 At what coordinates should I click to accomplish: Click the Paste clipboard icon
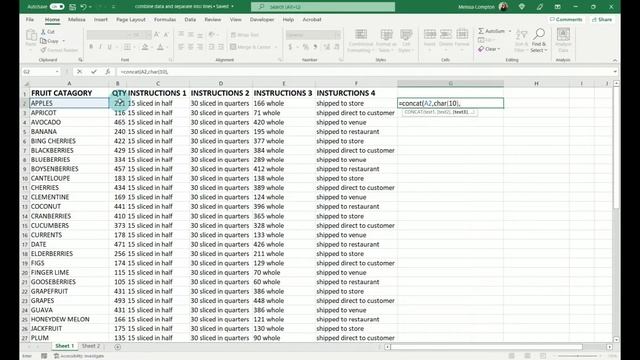coord(31,36)
